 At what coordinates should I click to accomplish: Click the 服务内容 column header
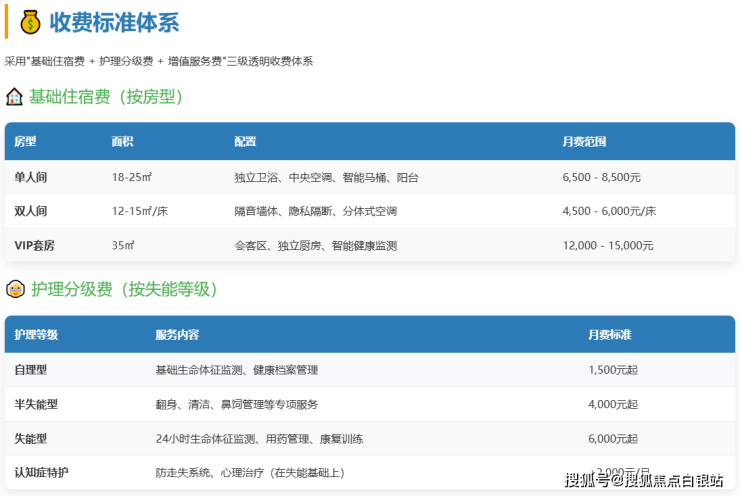[177, 334]
